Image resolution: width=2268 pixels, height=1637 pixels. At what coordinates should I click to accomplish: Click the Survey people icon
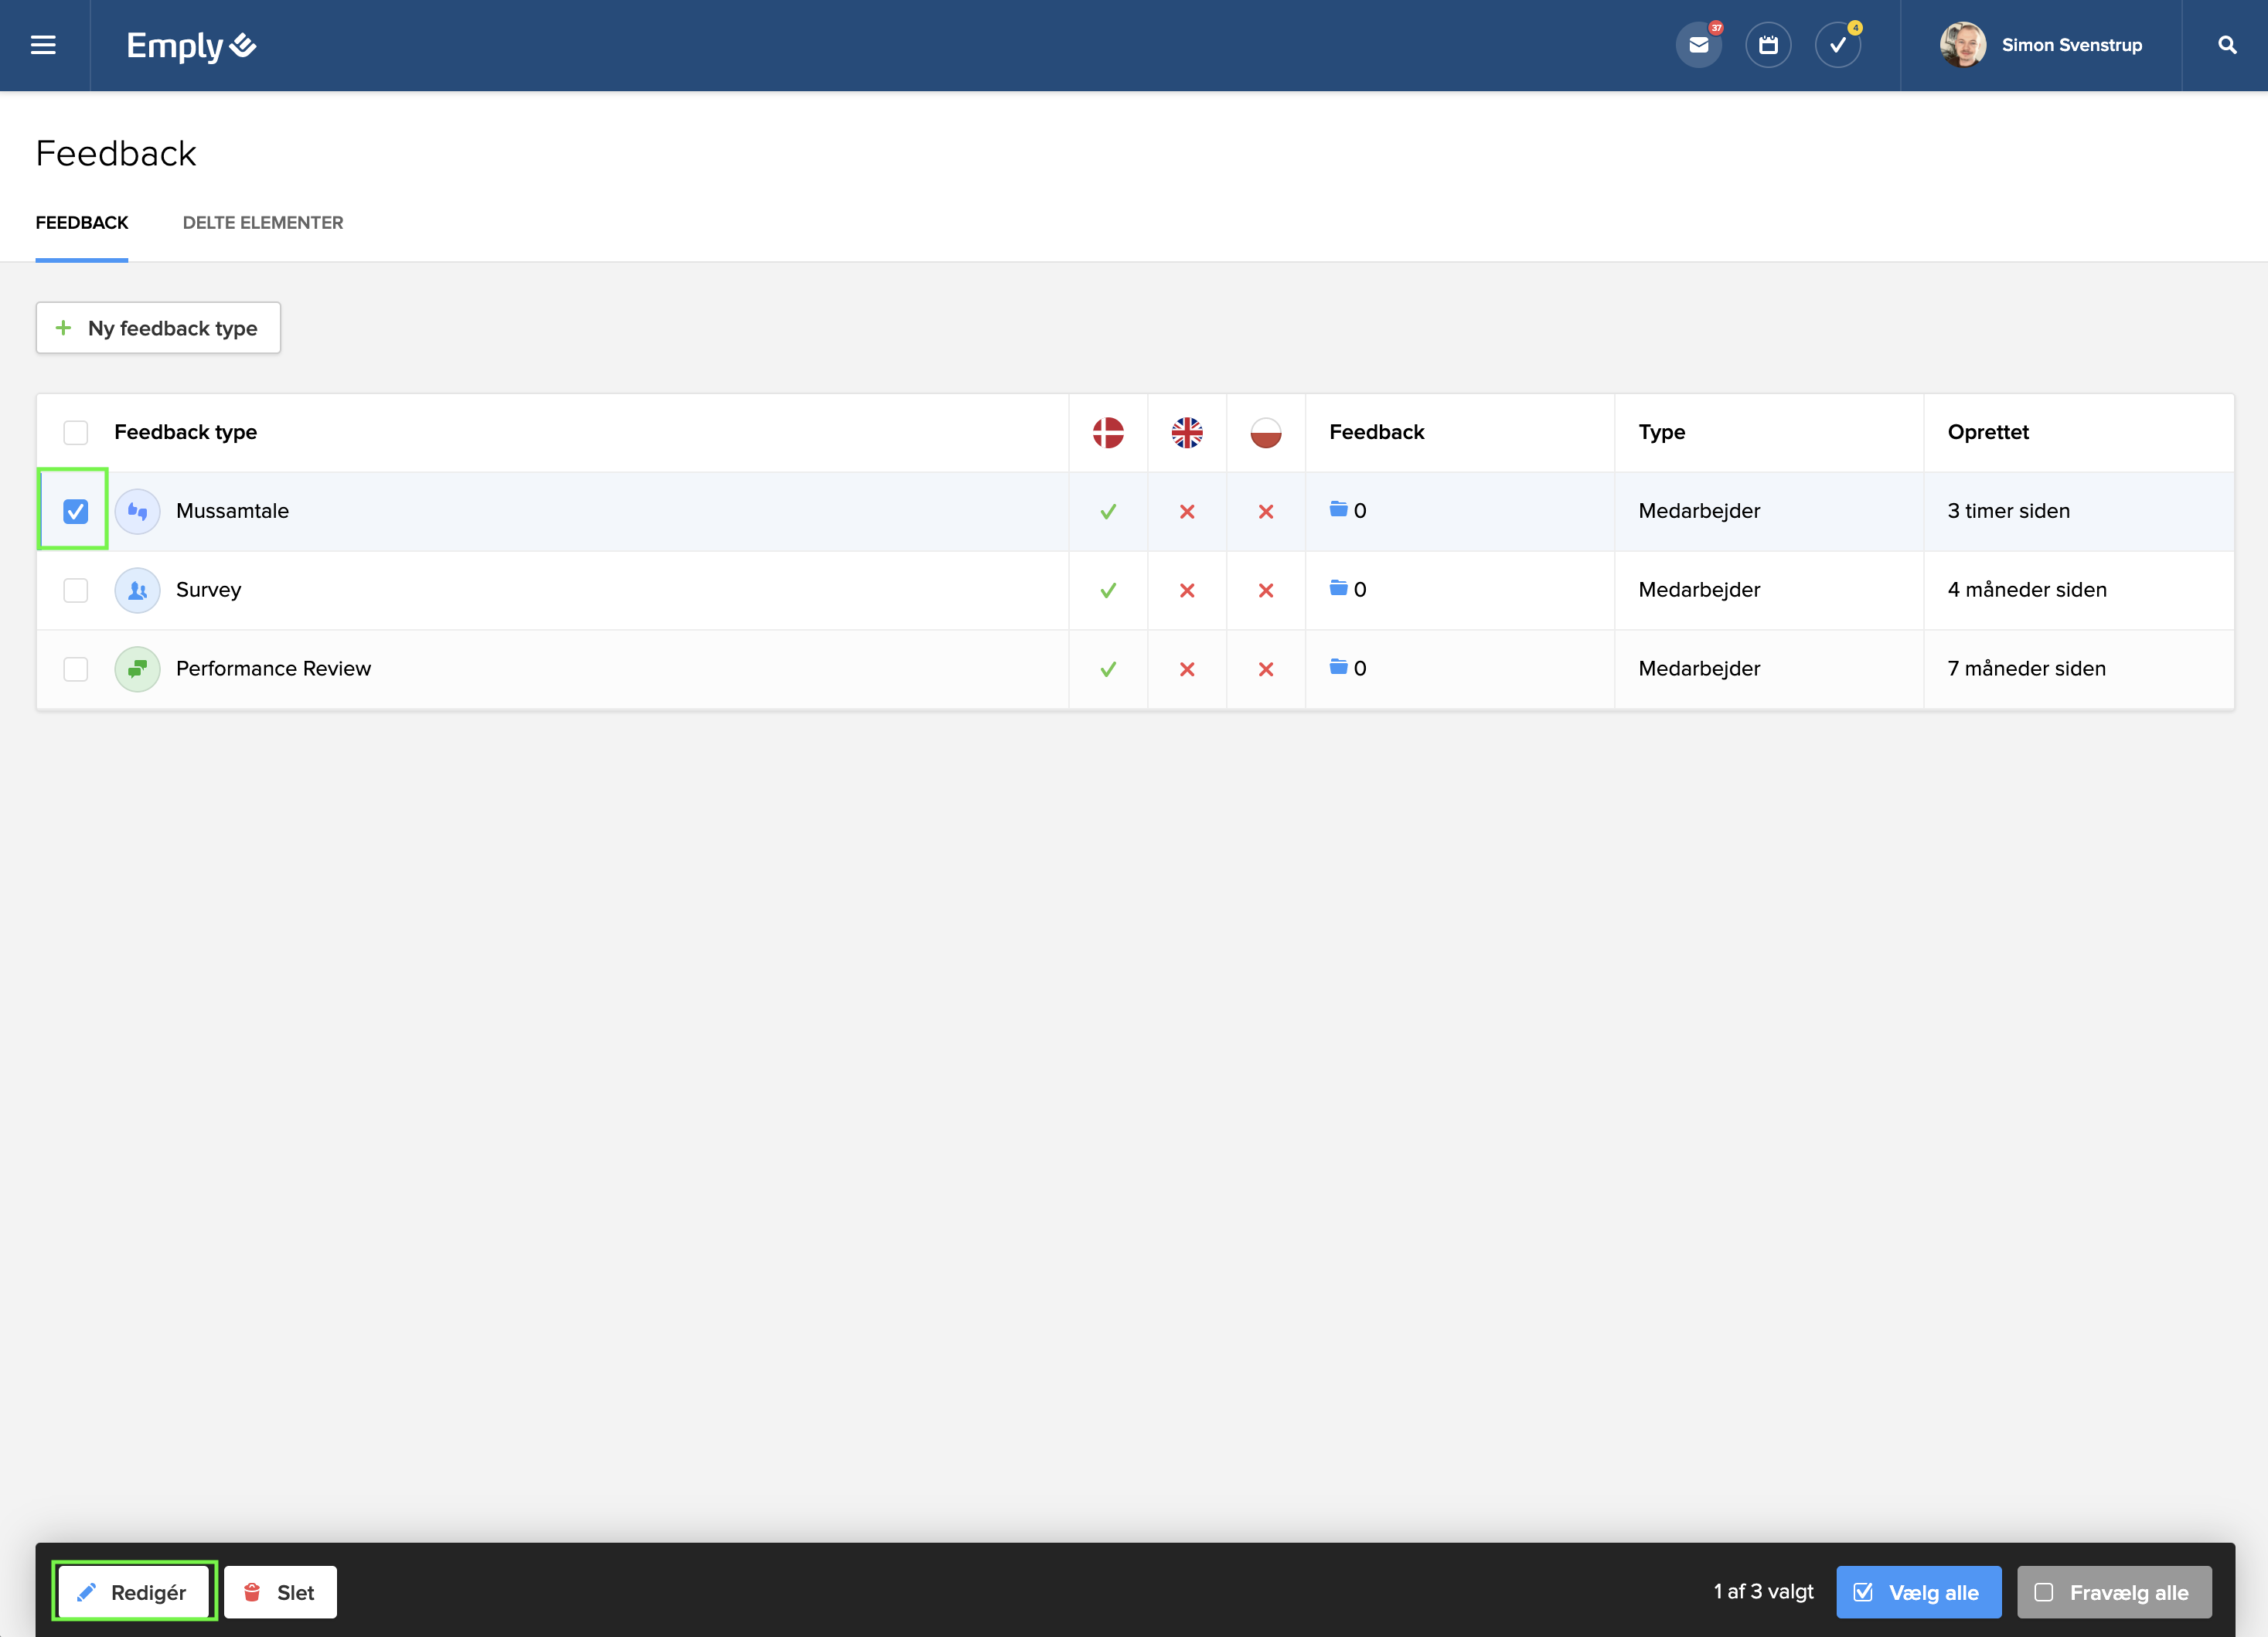138,590
